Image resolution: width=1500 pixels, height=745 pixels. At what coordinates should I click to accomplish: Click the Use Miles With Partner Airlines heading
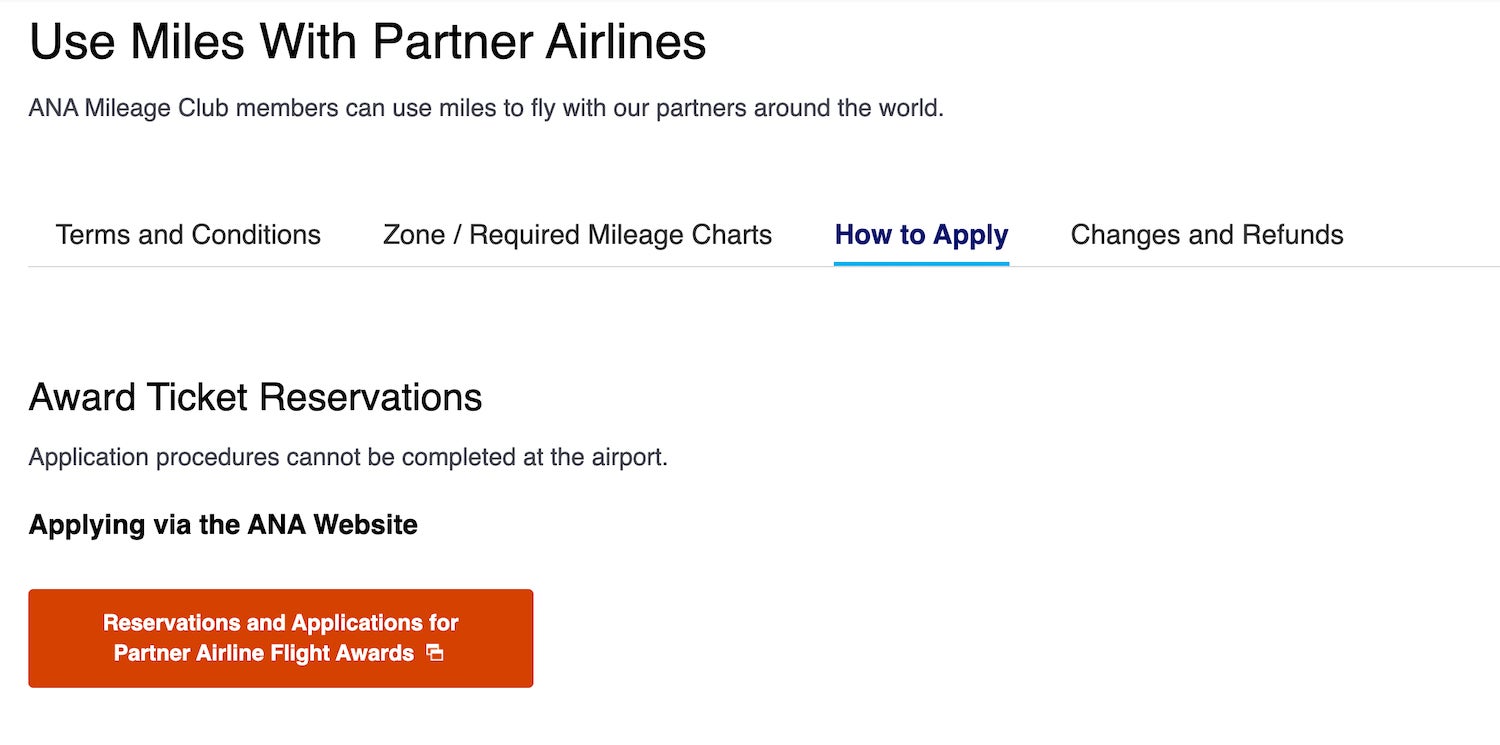pyautogui.click(x=367, y=41)
